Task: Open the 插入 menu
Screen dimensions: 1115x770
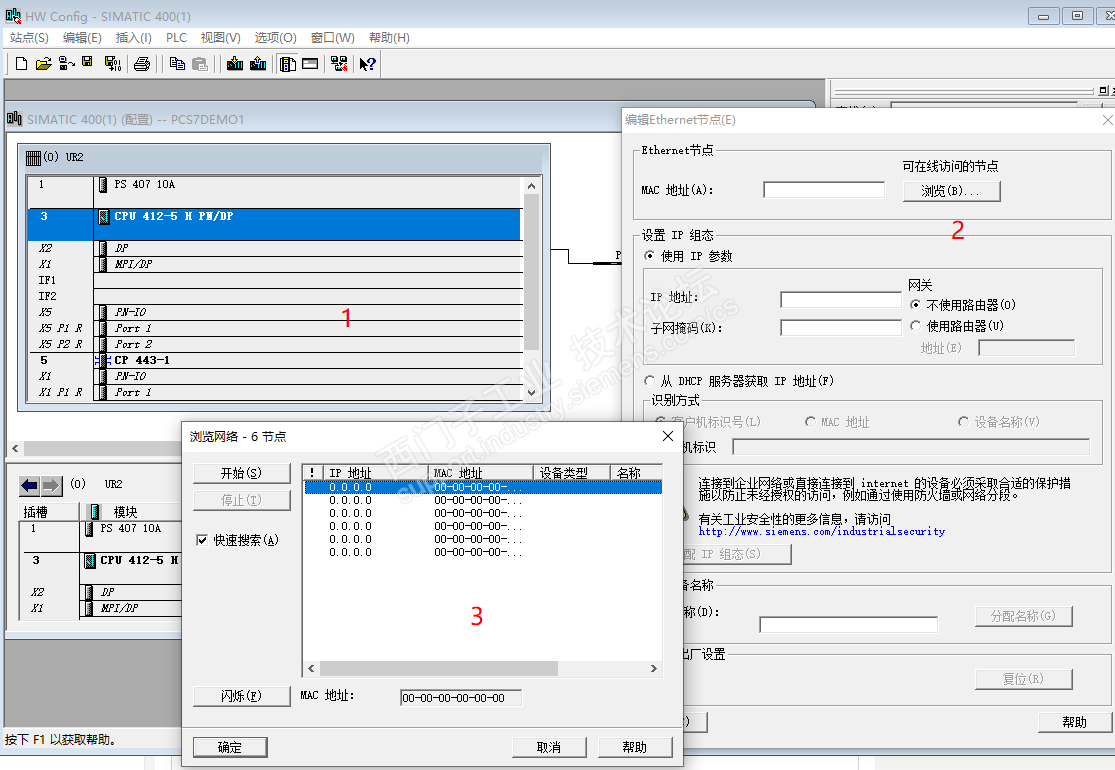Action: click(x=134, y=38)
